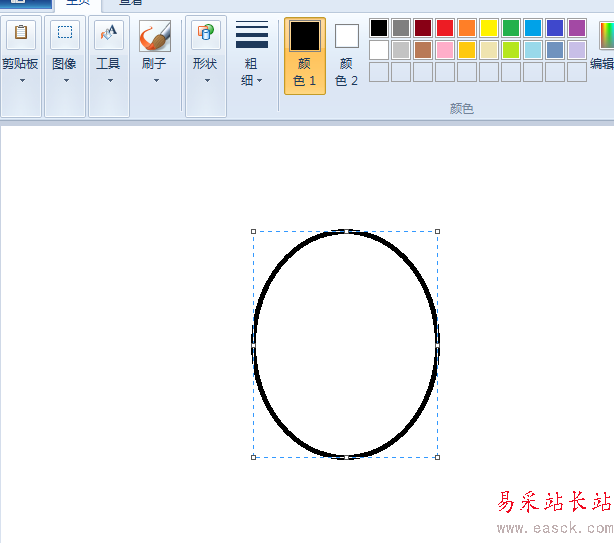Viewport: 614px width, 543px height.
Task: Click the first empty custom color slot
Action: point(379,72)
